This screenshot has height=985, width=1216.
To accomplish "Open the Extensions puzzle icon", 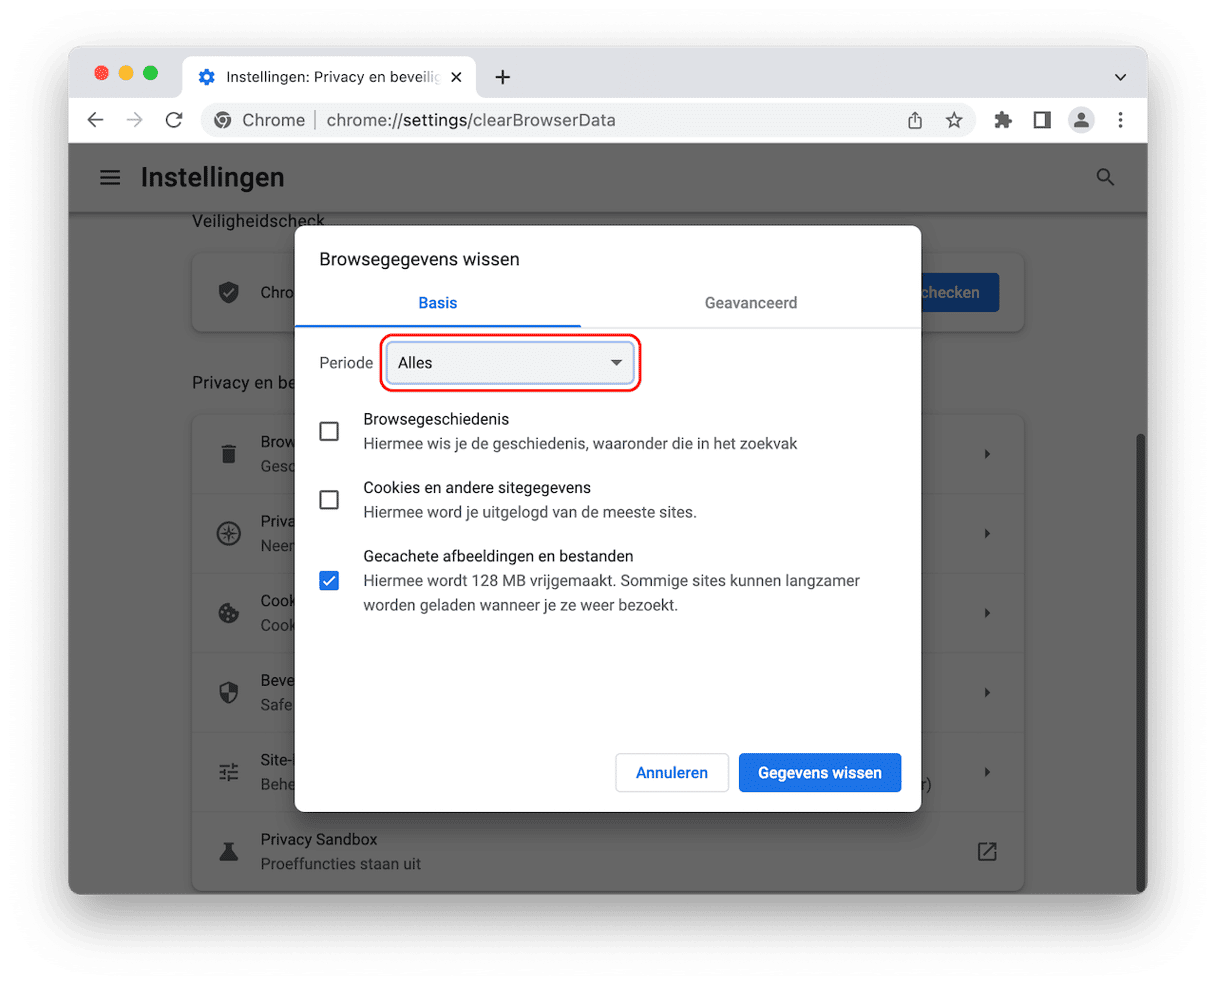I will pos(1003,120).
